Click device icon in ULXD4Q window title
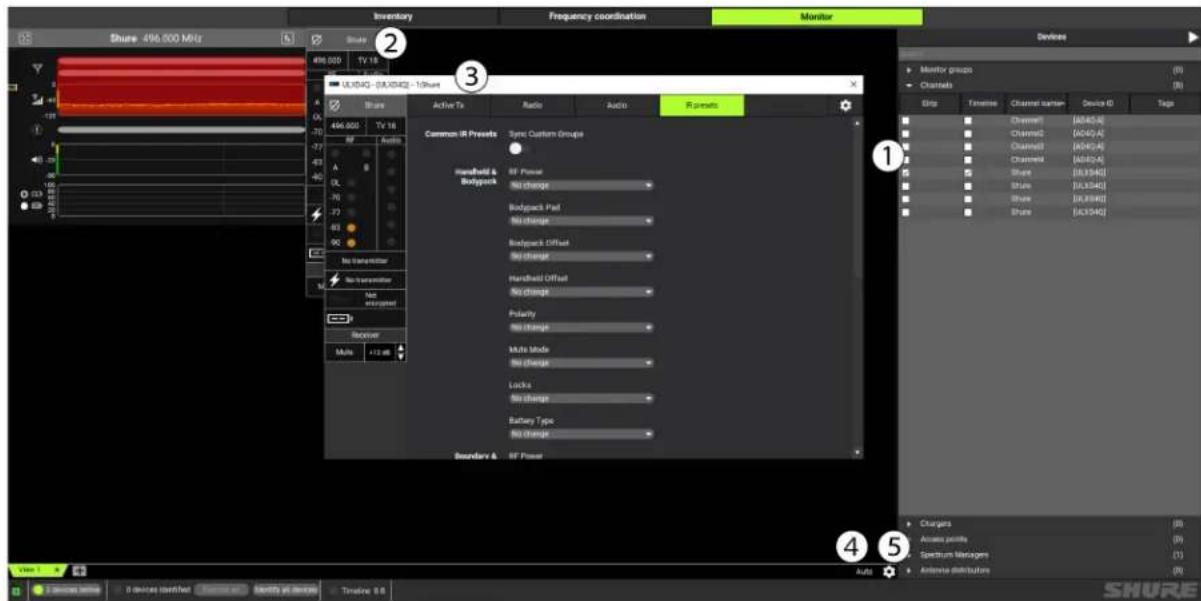Viewport: 1201px width, 601px height. [x=333, y=85]
